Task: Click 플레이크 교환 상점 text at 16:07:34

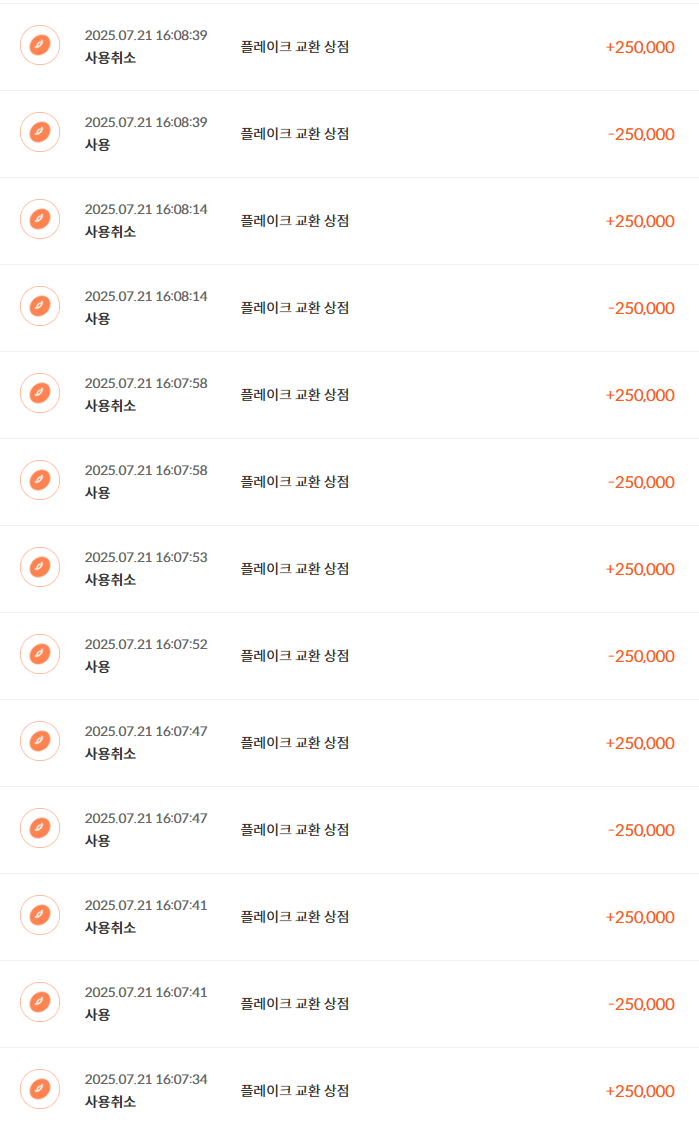Action: pyautogui.click(x=295, y=1091)
